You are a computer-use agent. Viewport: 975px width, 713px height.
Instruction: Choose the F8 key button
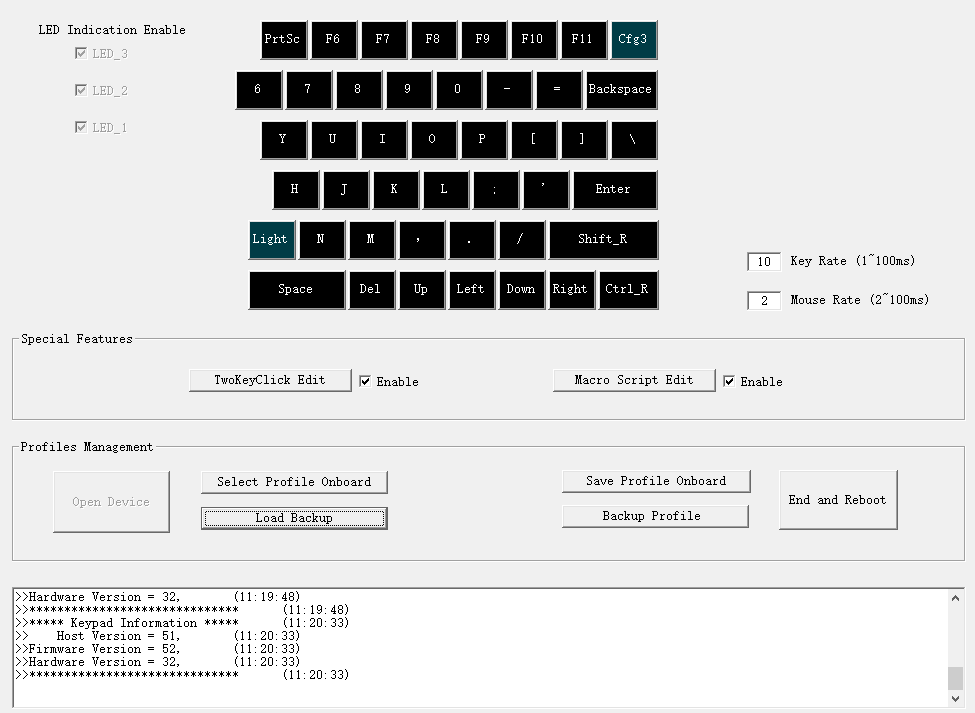433,40
